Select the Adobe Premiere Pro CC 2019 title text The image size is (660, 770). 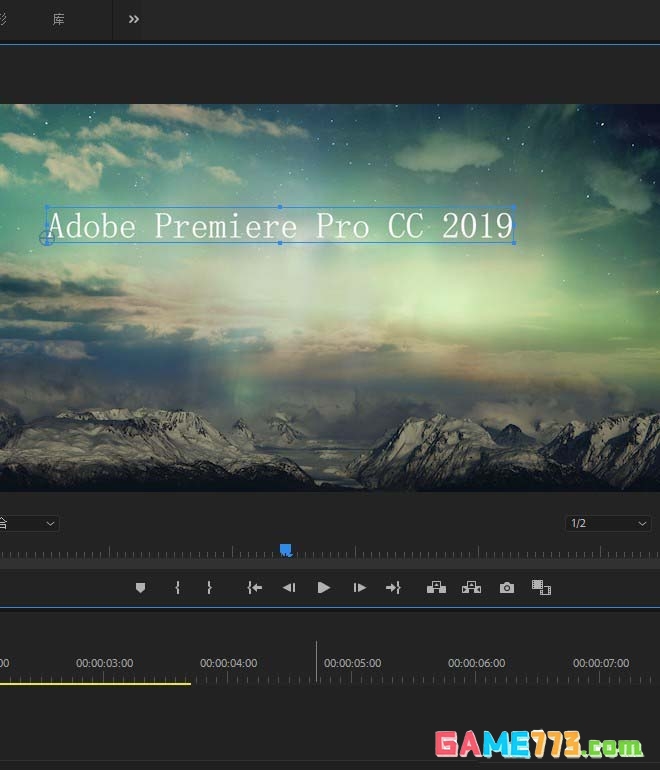(x=280, y=226)
